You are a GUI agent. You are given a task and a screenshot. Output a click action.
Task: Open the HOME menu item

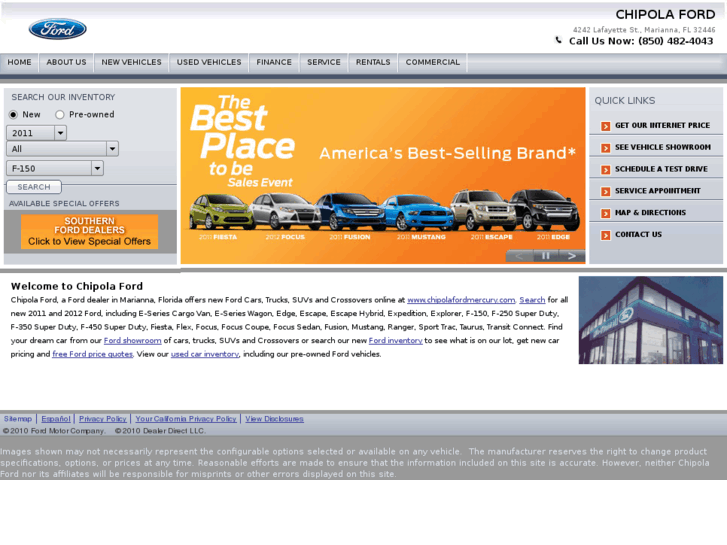tap(19, 63)
